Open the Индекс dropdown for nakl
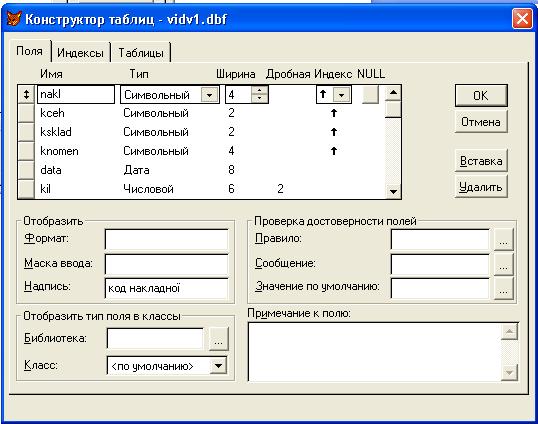Screen dimensions: 538x424 pos(341,95)
